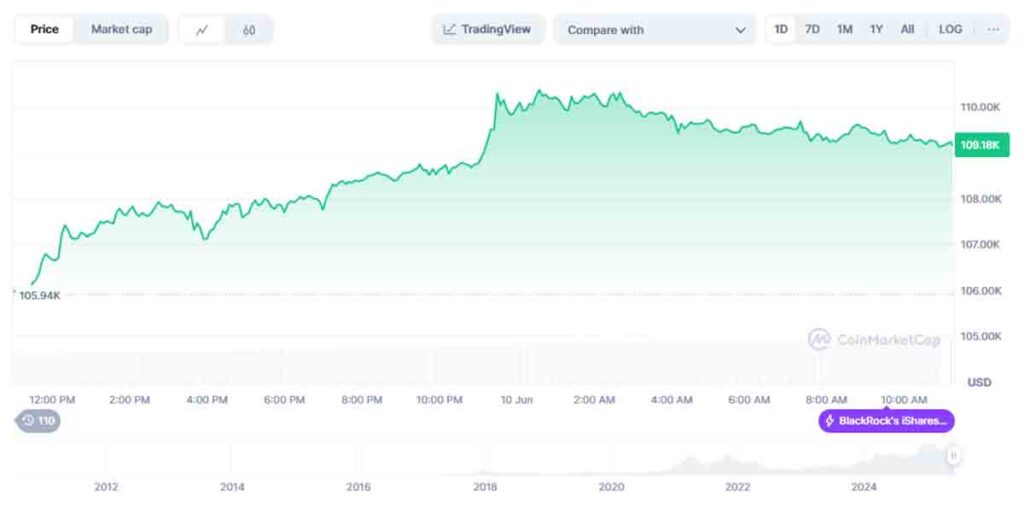
Task: Select the All time range
Action: [907, 29]
